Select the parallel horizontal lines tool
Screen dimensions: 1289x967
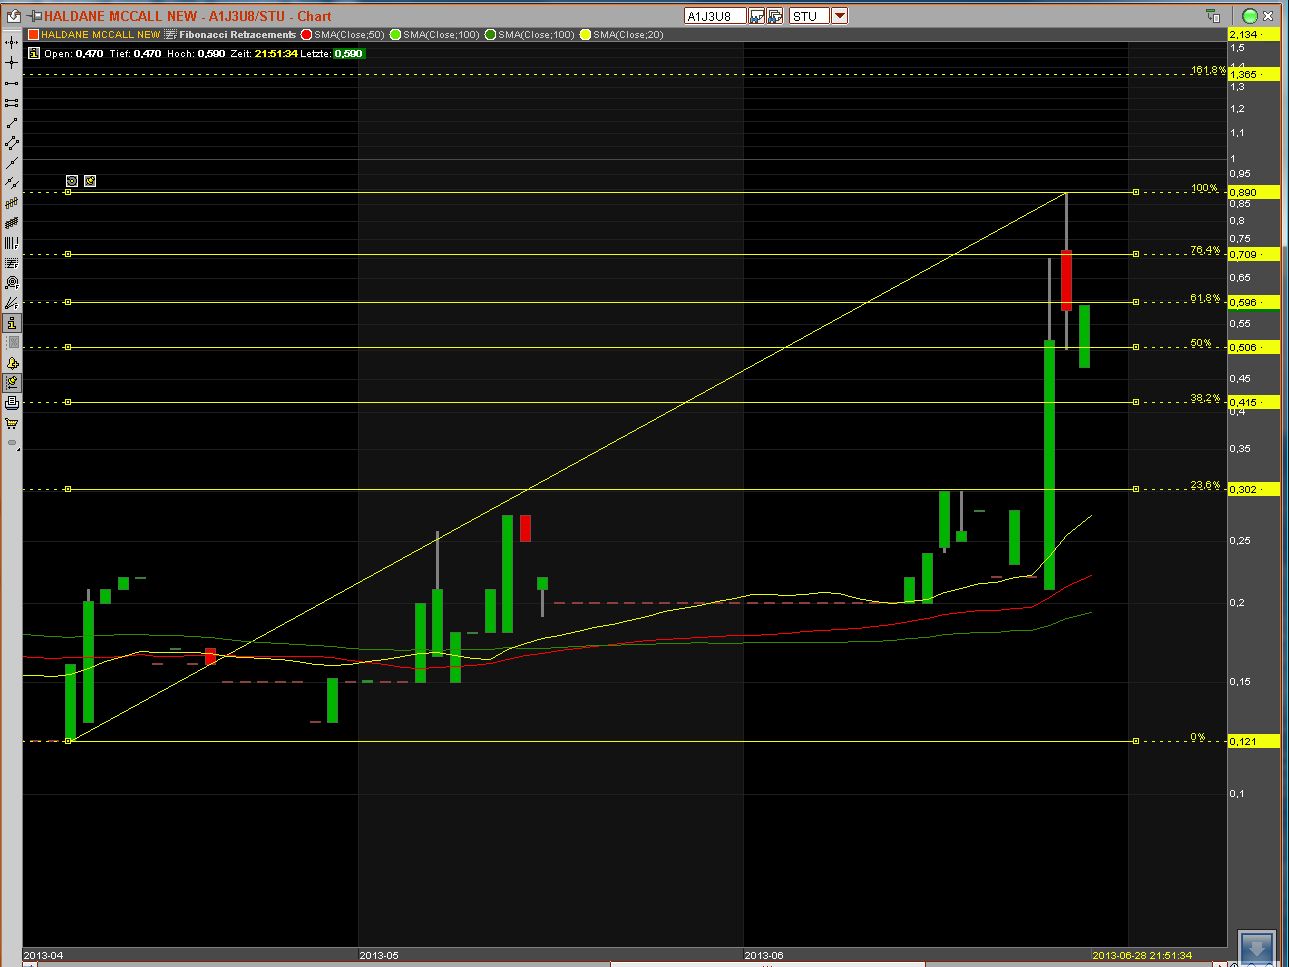(x=12, y=103)
